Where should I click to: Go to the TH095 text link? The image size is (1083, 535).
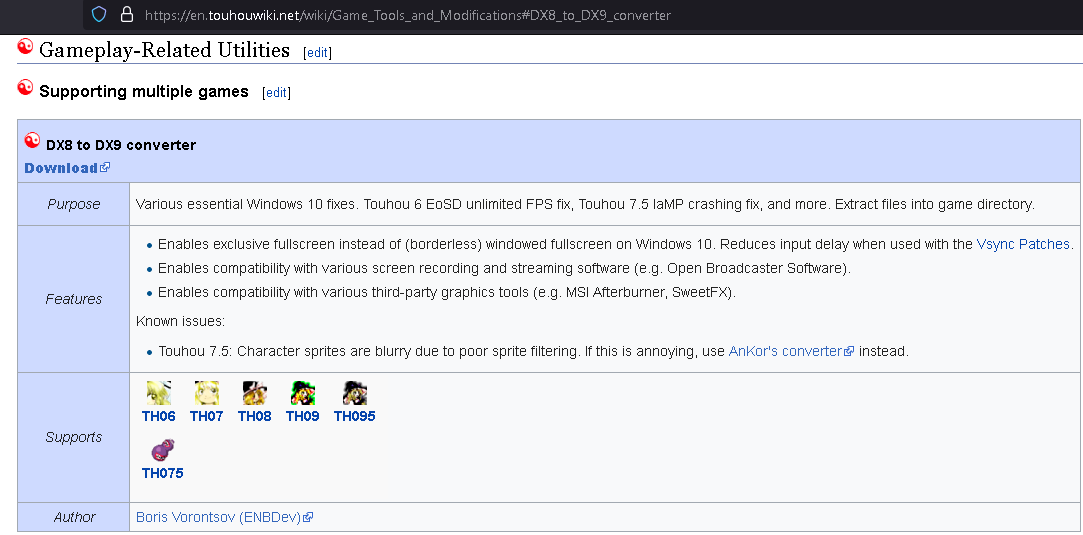coord(354,416)
